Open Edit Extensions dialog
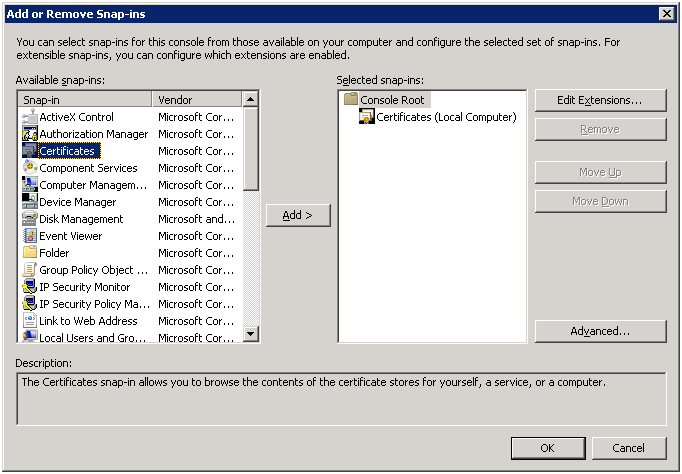The height and width of the screenshot is (474, 682). point(600,100)
